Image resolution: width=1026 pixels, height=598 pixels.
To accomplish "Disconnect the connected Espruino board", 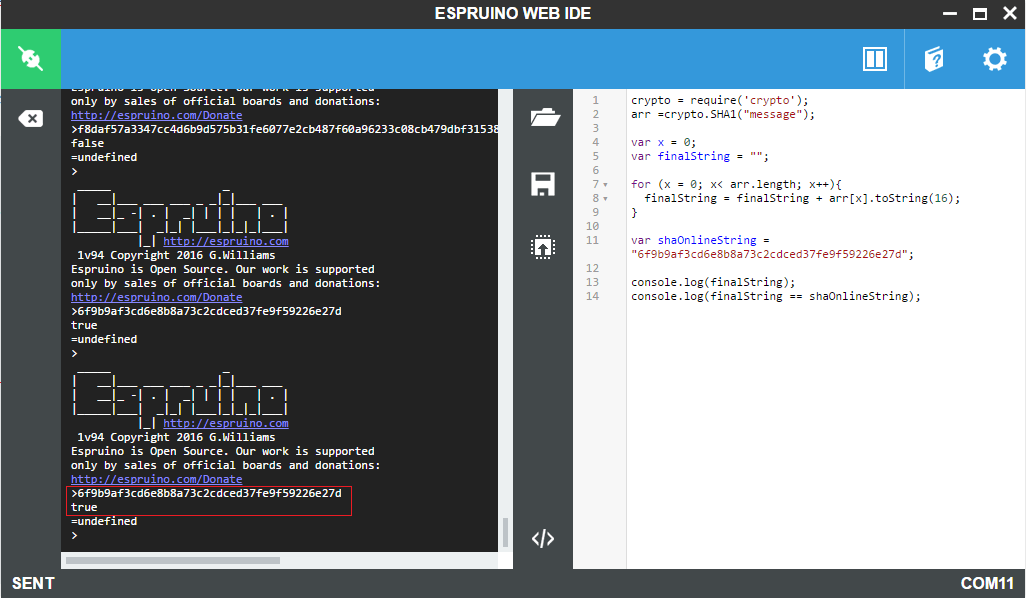I will coord(30,58).
